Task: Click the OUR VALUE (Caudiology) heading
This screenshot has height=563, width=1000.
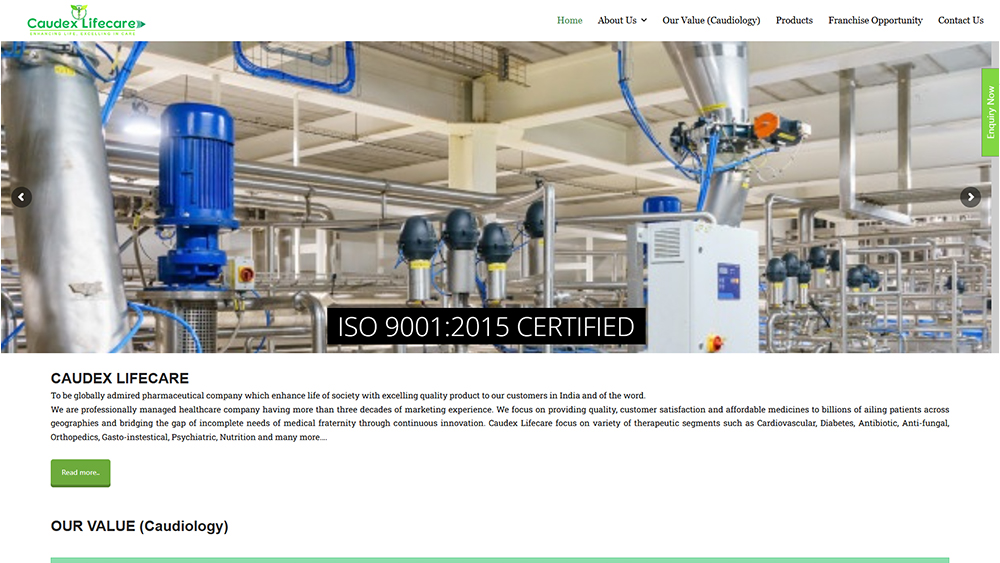Action: [x=140, y=526]
